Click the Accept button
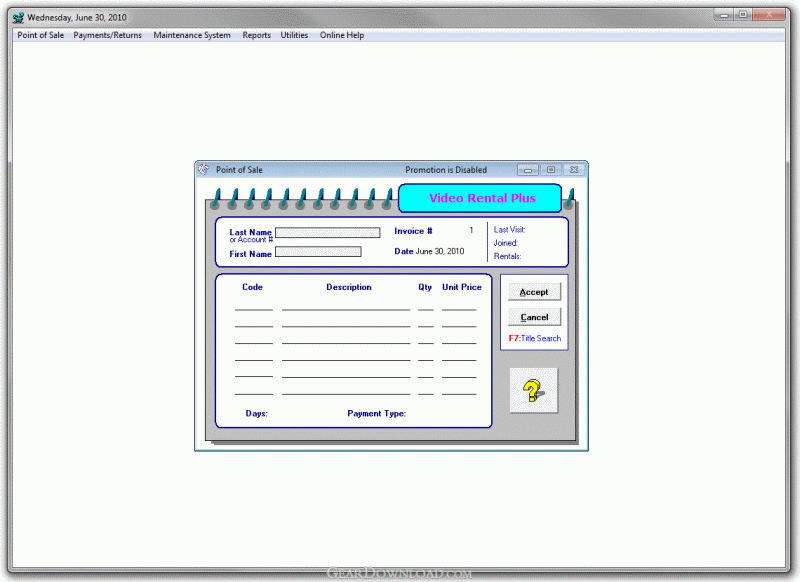The height and width of the screenshot is (582, 800). 534,292
